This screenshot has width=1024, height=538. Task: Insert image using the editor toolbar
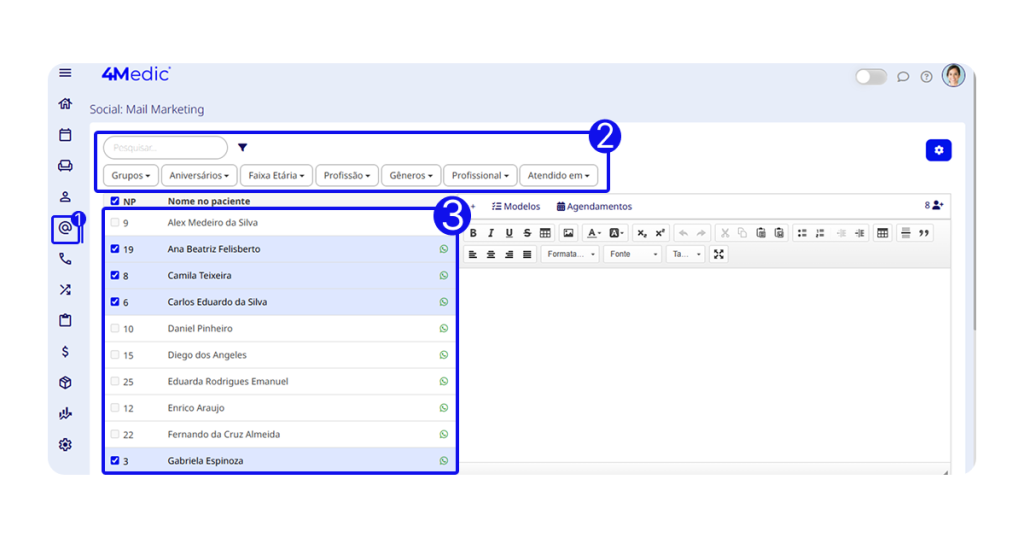tap(568, 233)
